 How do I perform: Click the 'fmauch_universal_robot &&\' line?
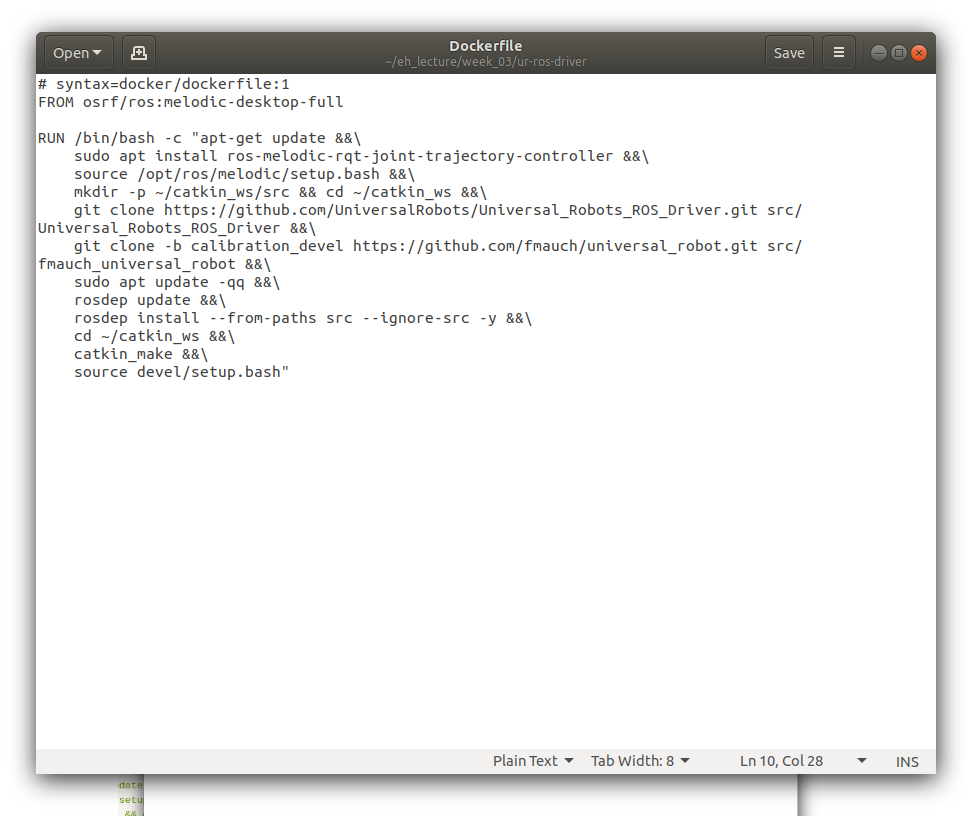pos(155,264)
